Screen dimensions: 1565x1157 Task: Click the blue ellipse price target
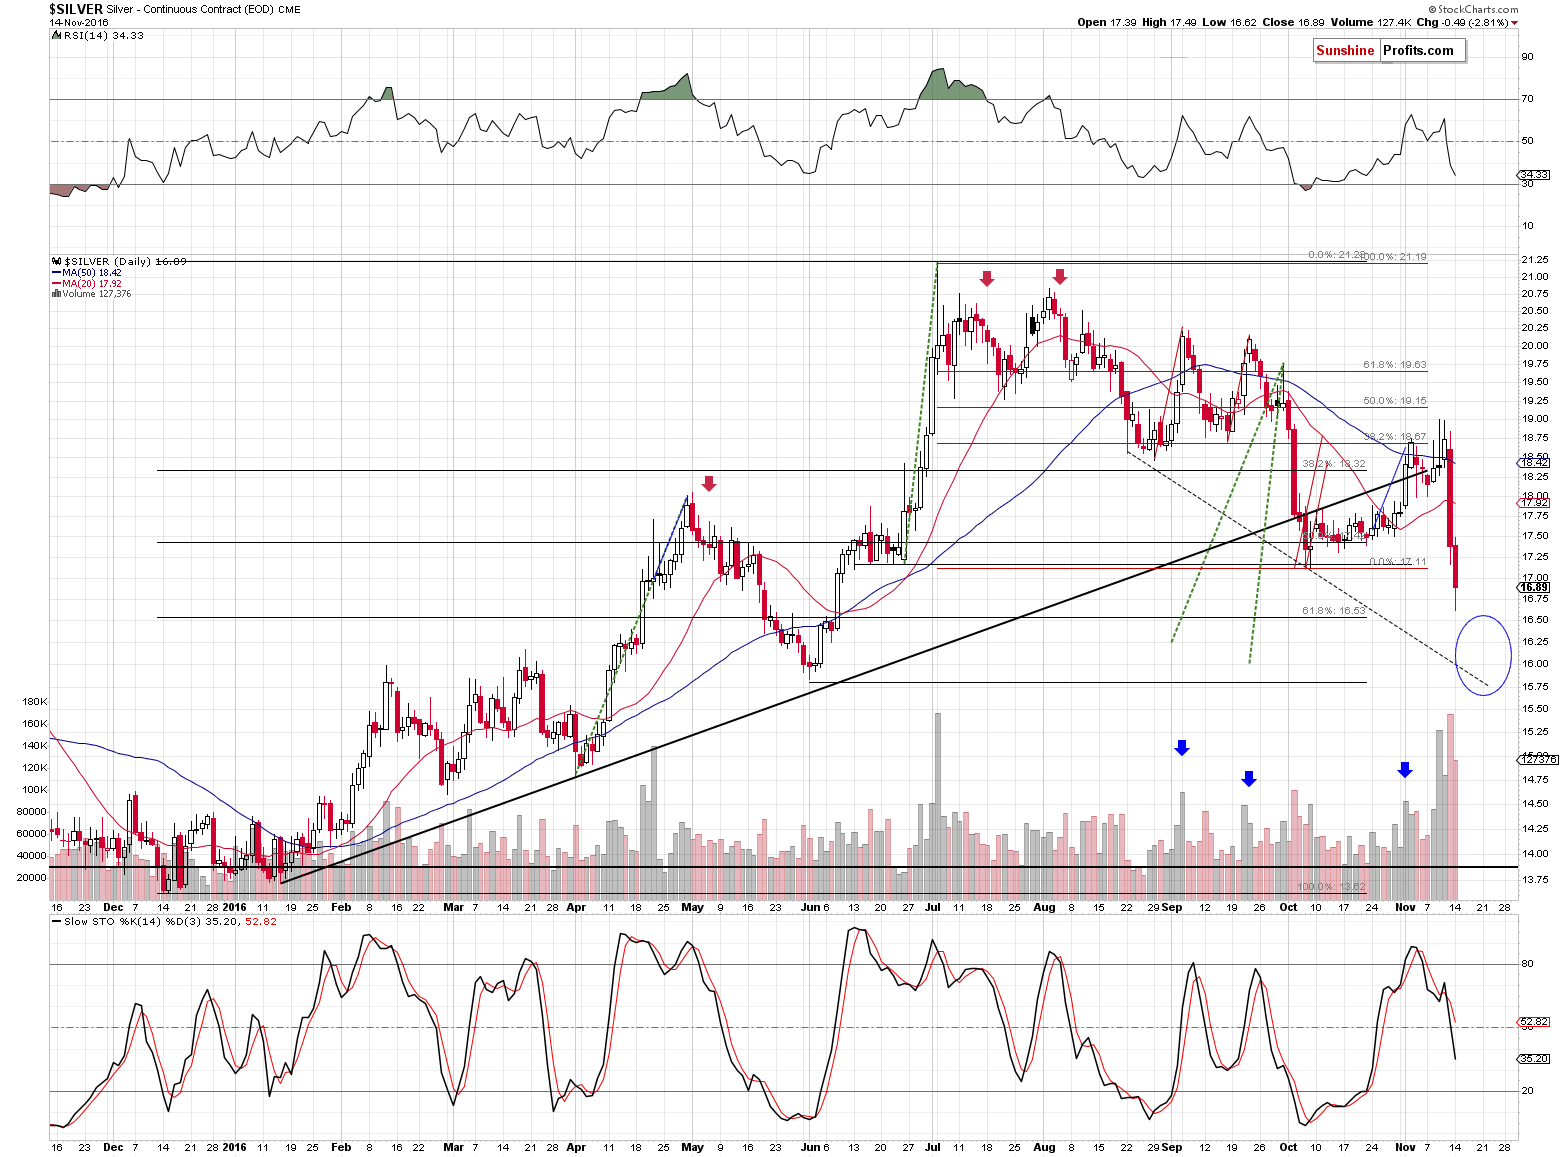[1482, 655]
